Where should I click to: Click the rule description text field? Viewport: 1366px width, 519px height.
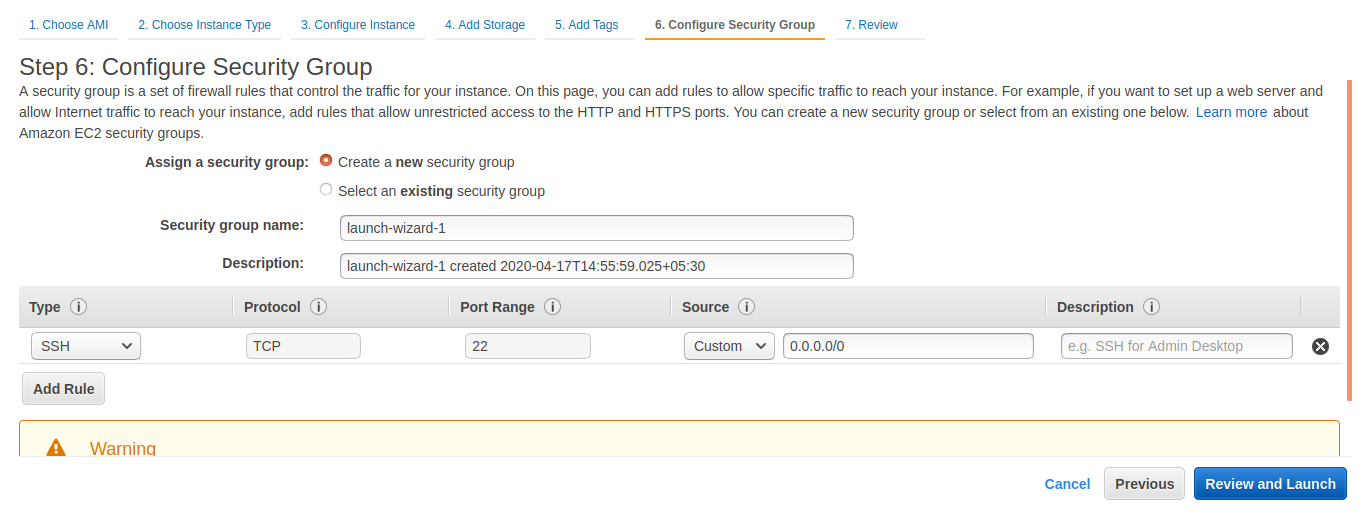click(1177, 346)
